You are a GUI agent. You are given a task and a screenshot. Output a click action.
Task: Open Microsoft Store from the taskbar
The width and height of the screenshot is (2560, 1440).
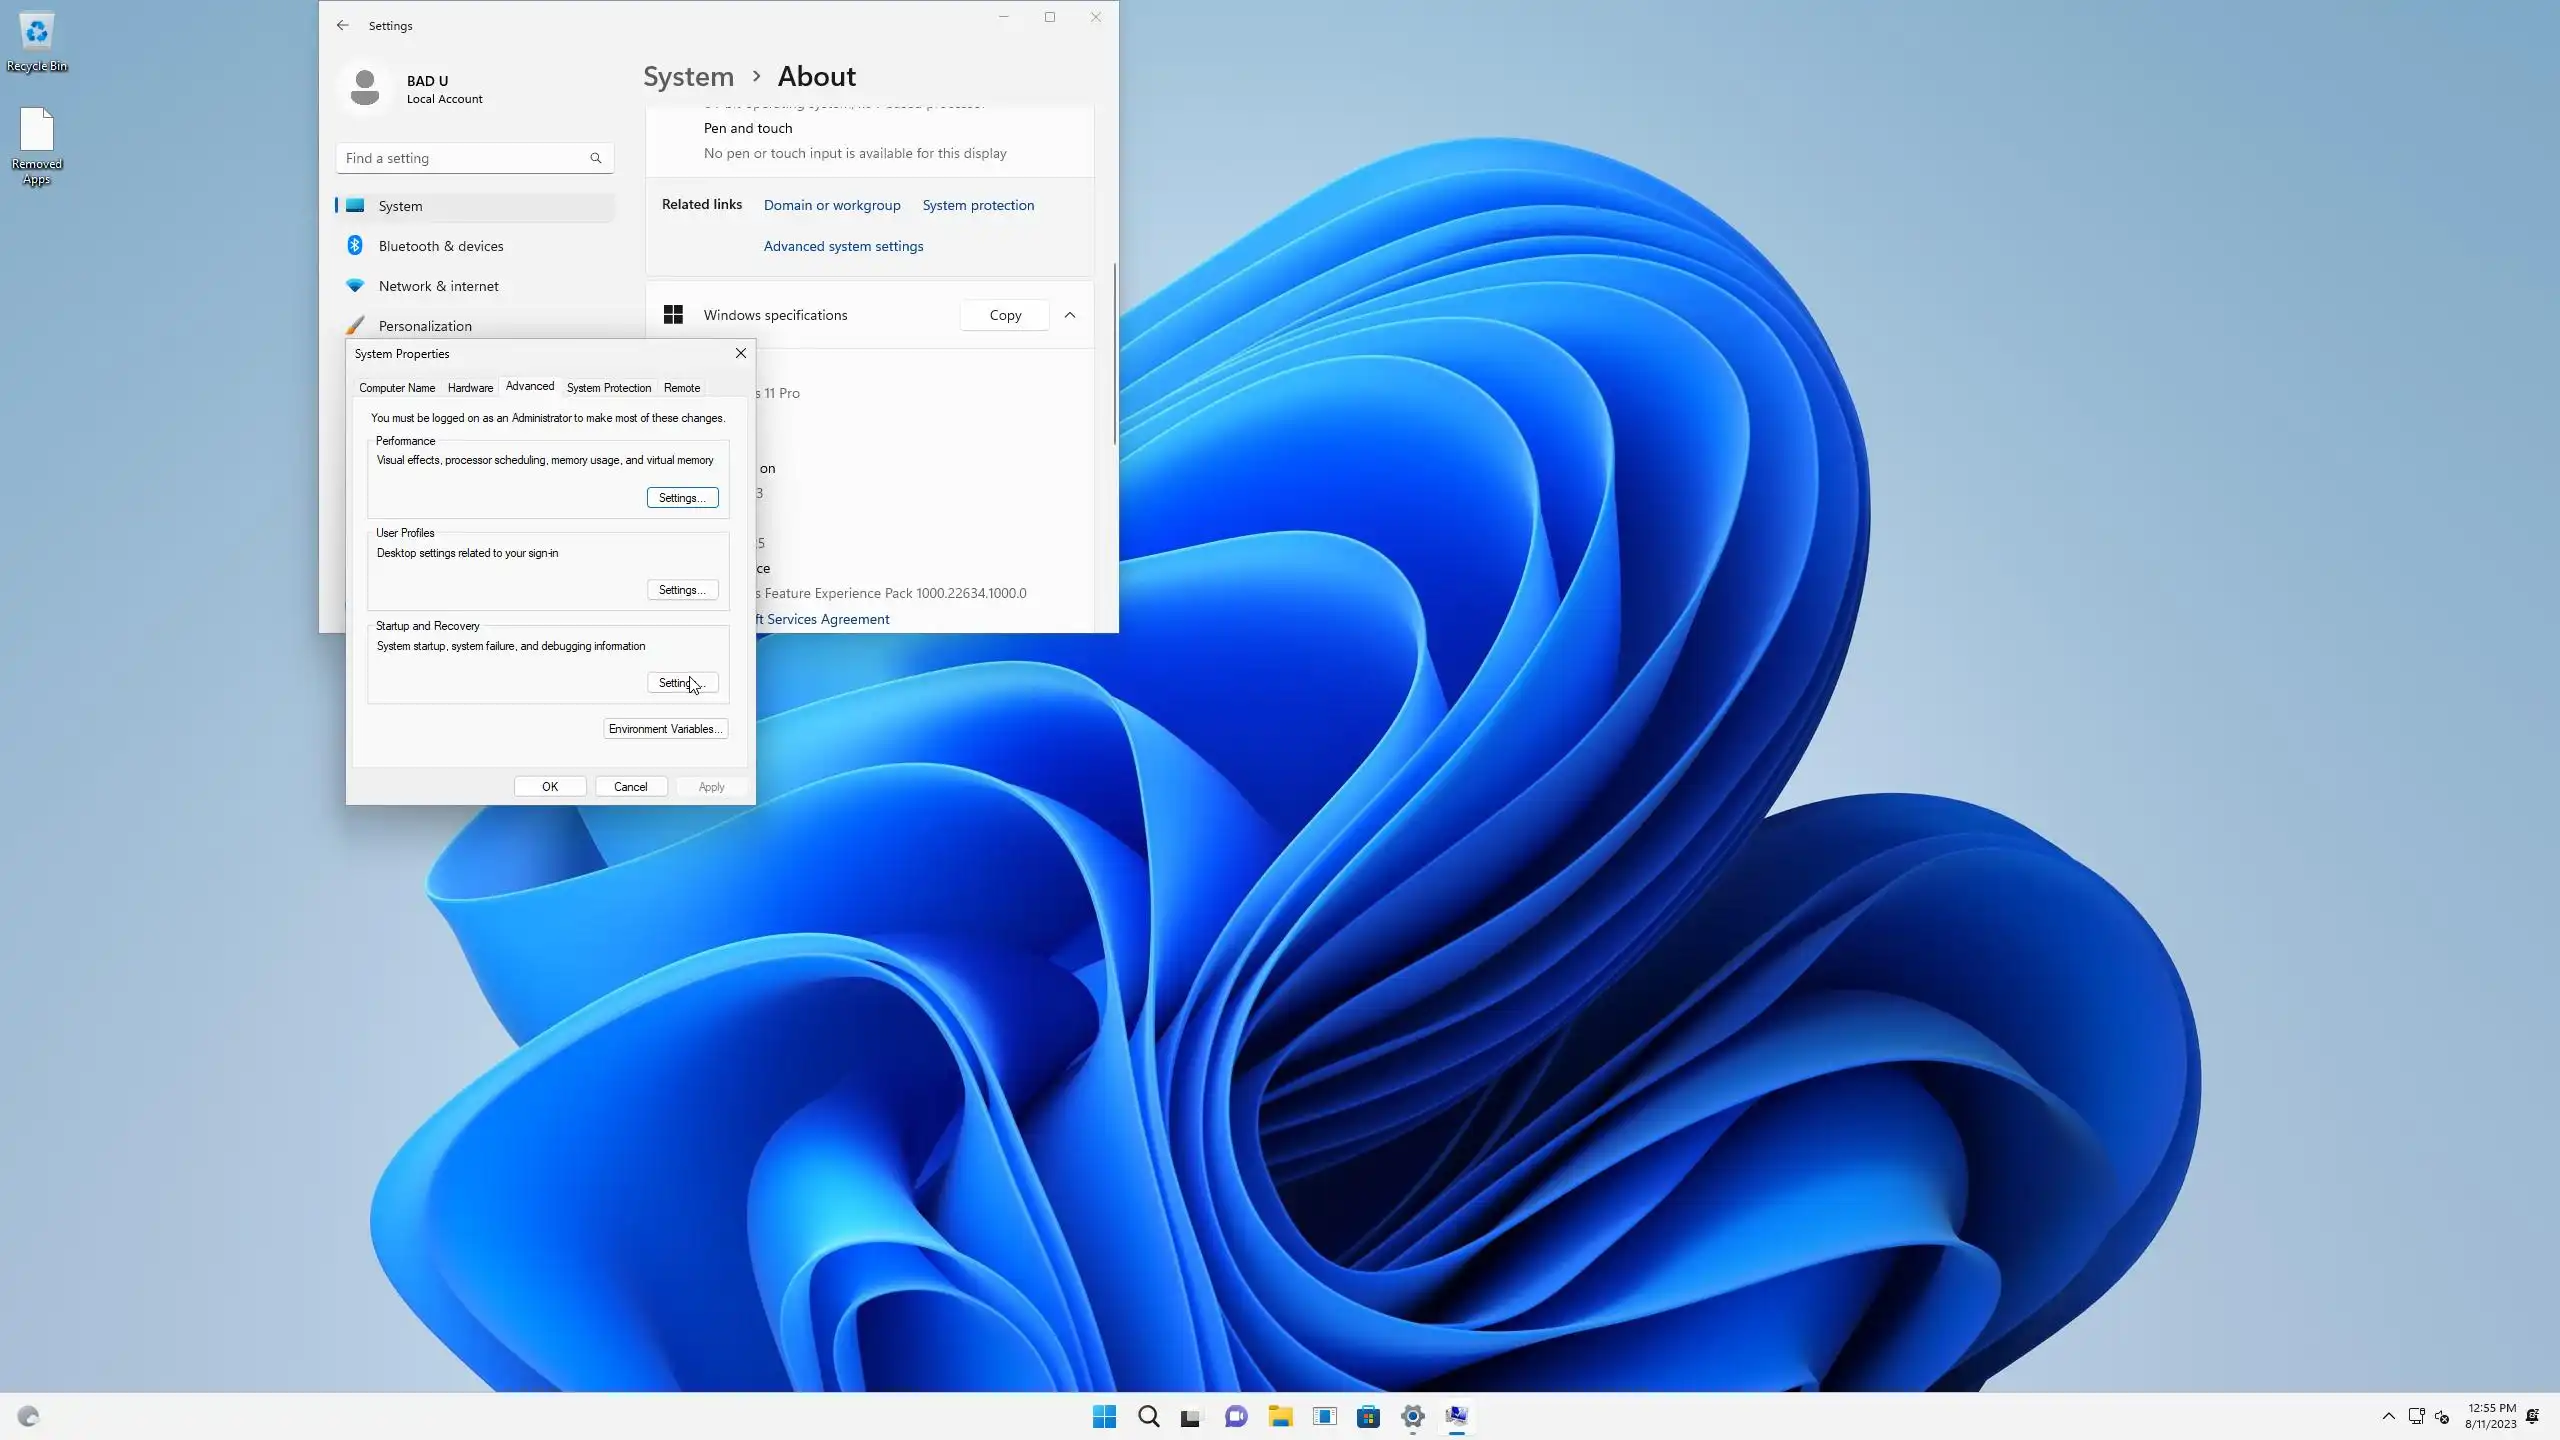click(1368, 1416)
